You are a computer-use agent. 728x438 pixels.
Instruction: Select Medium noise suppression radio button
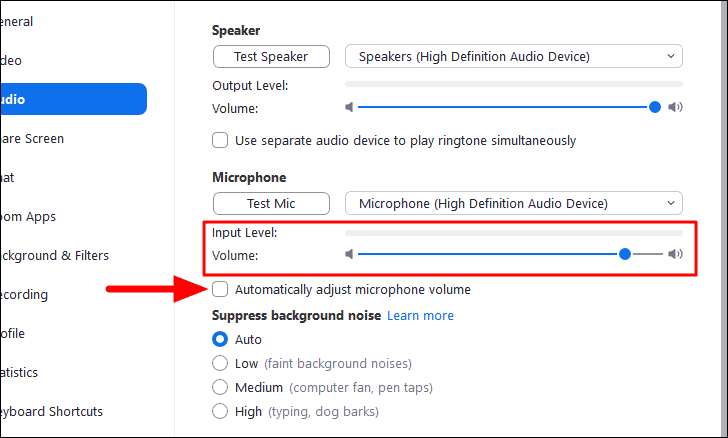pyautogui.click(x=220, y=387)
